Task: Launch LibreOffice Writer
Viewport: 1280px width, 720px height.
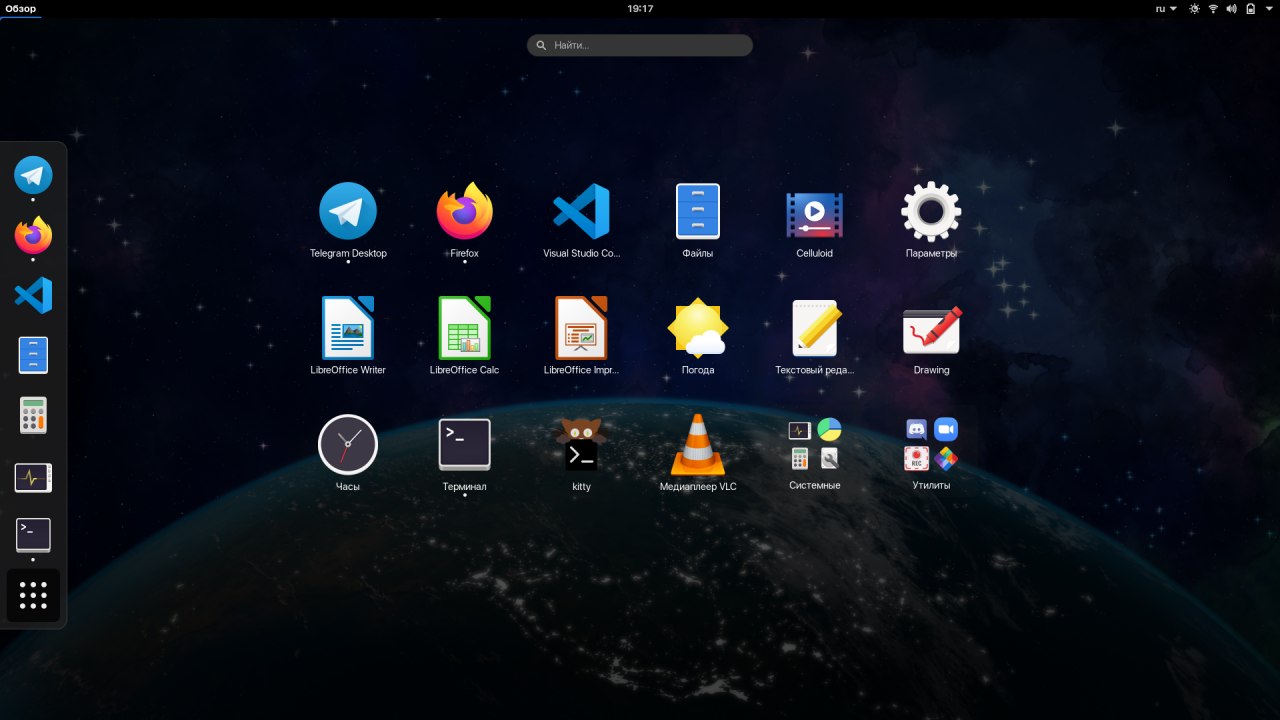Action: pyautogui.click(x=348, y=328)
